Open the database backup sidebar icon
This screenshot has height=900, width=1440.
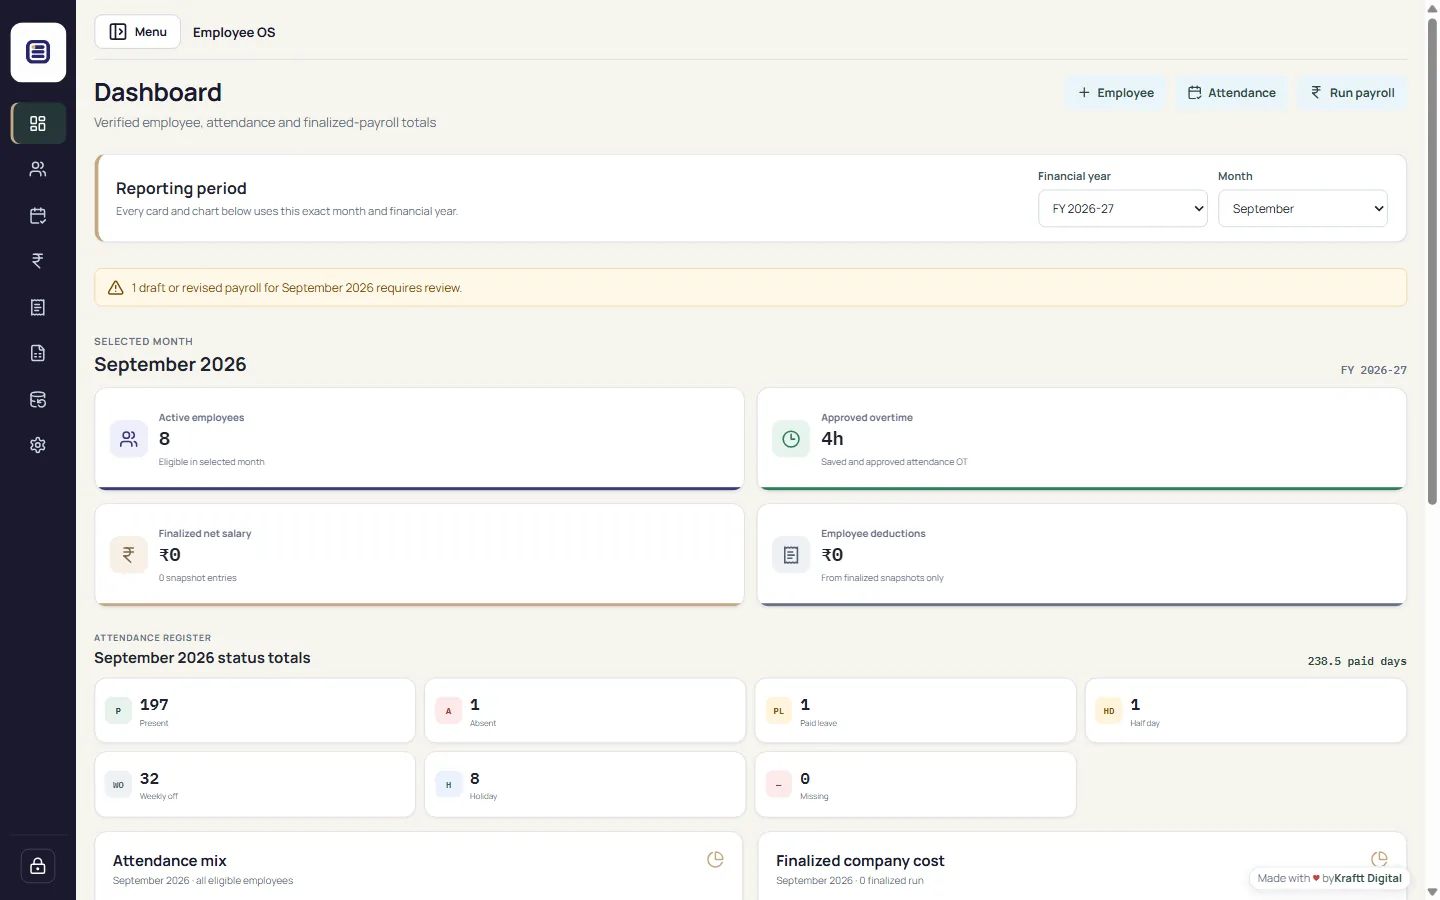pyautogui.click(x=38, y=399)
